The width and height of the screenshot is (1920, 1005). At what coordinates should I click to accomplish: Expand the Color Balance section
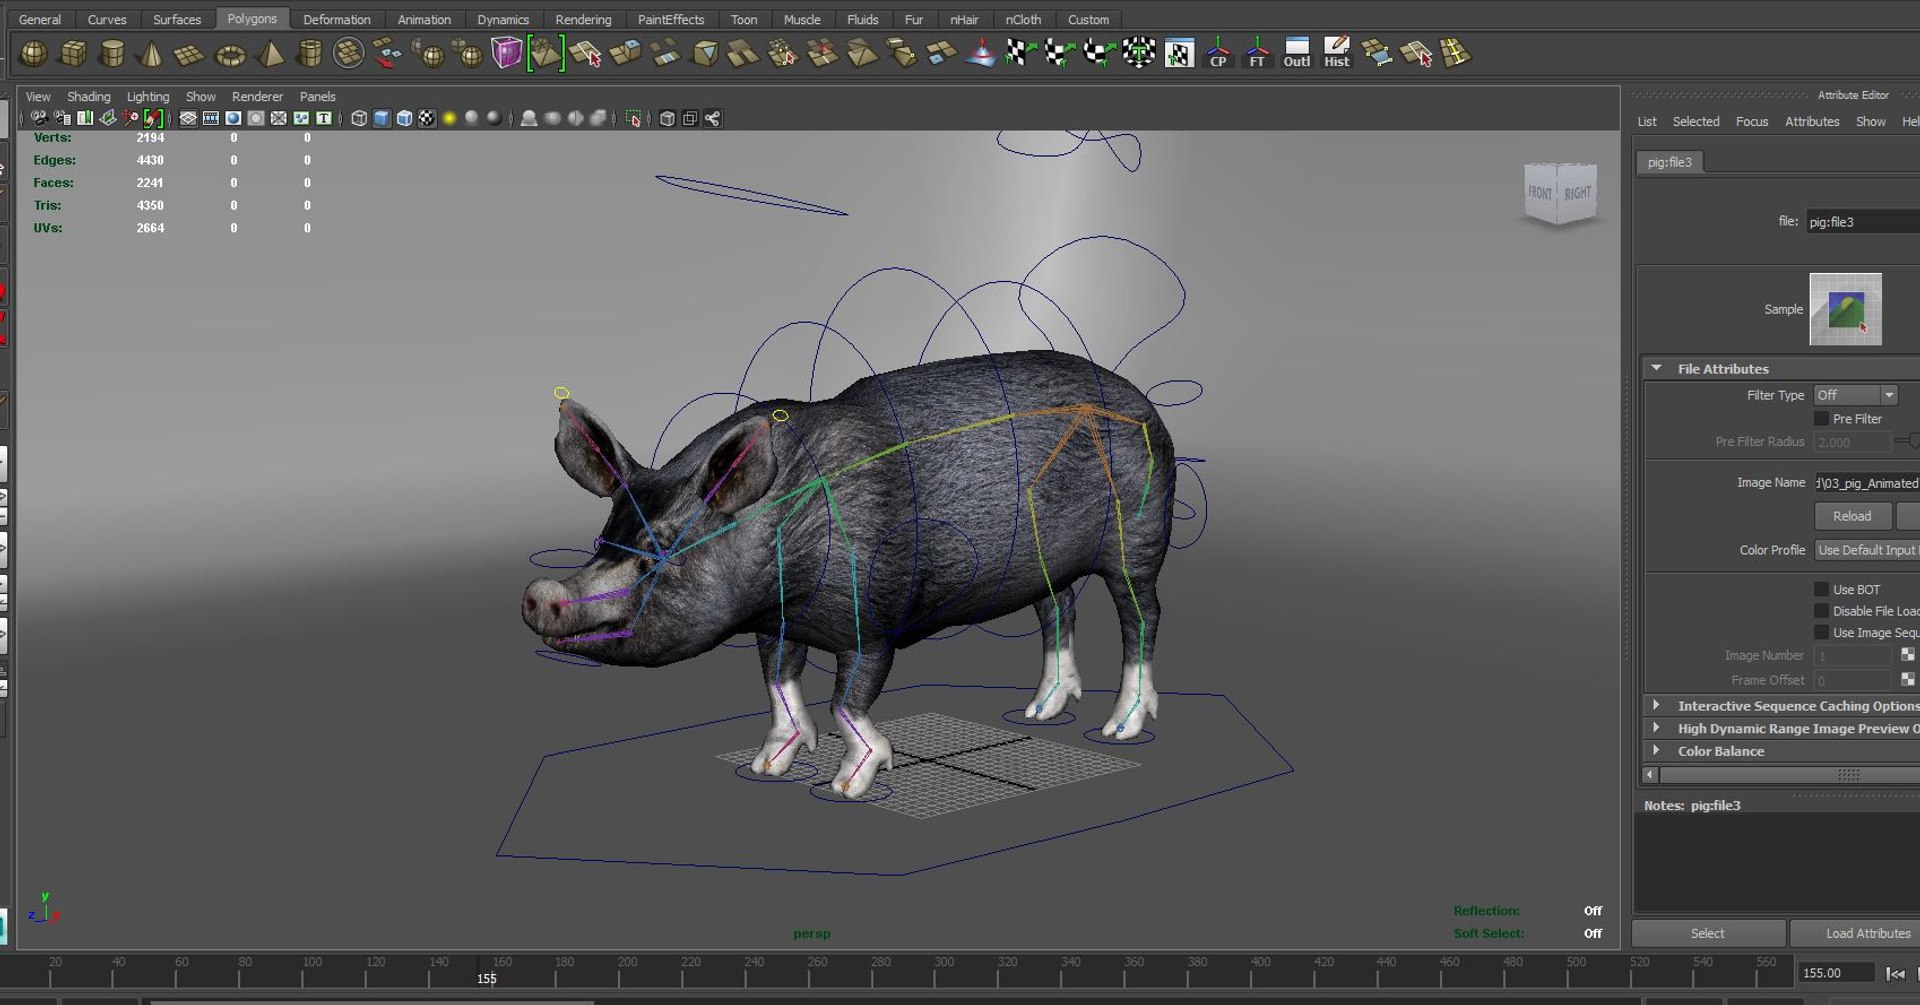[1656, 750]
